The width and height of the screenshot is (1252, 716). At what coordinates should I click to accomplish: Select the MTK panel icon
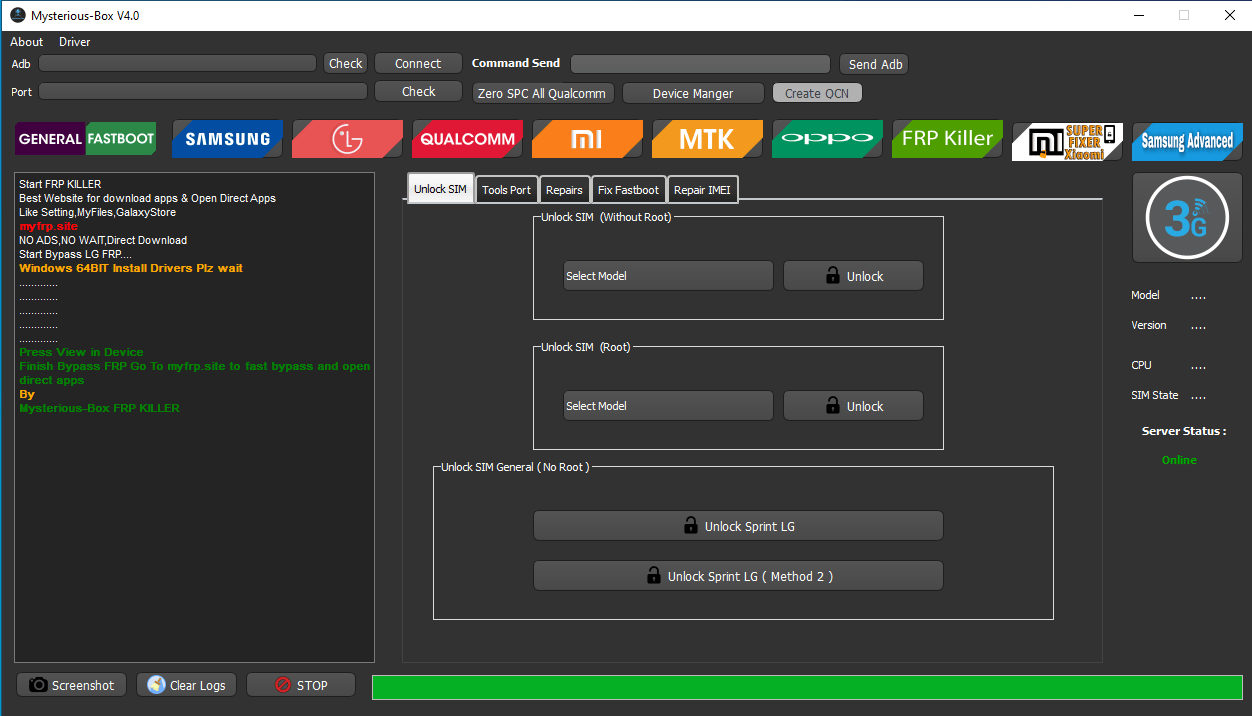click(x=707, y=139)
